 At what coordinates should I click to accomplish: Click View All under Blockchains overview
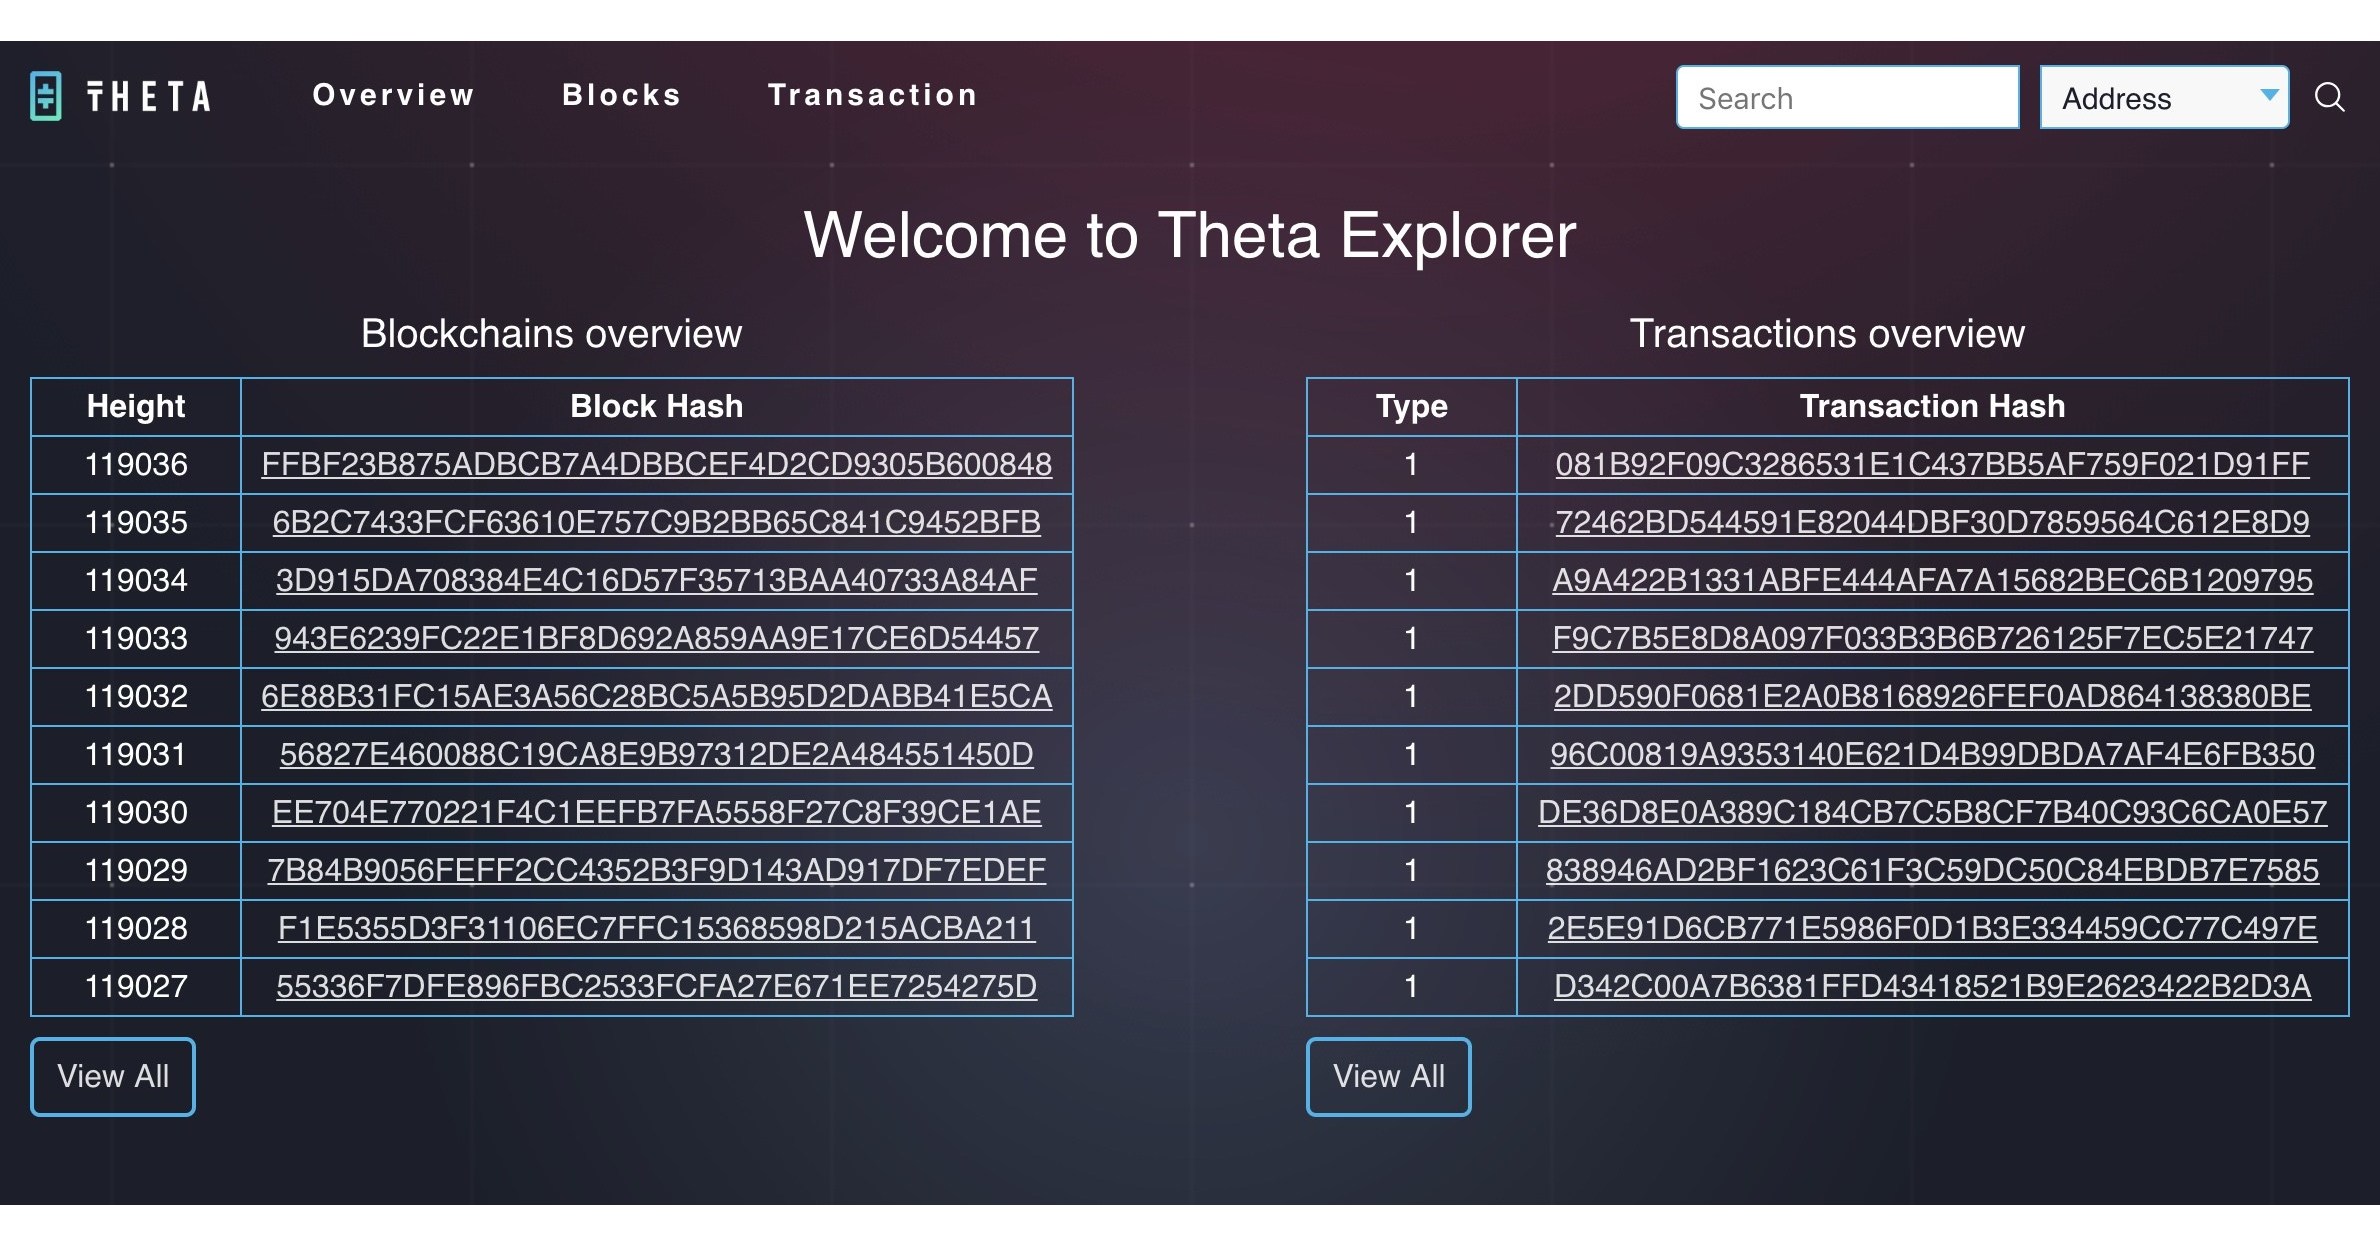(112, 1076)
